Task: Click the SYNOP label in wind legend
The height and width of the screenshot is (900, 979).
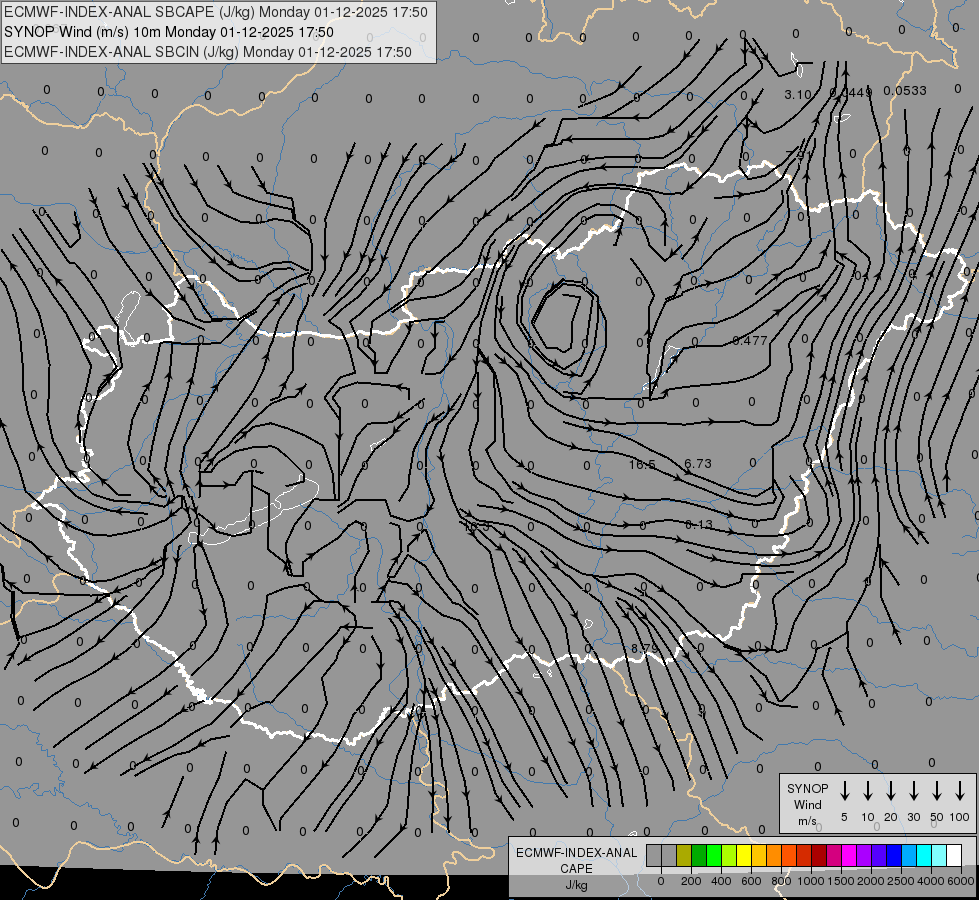Action: 807,789
